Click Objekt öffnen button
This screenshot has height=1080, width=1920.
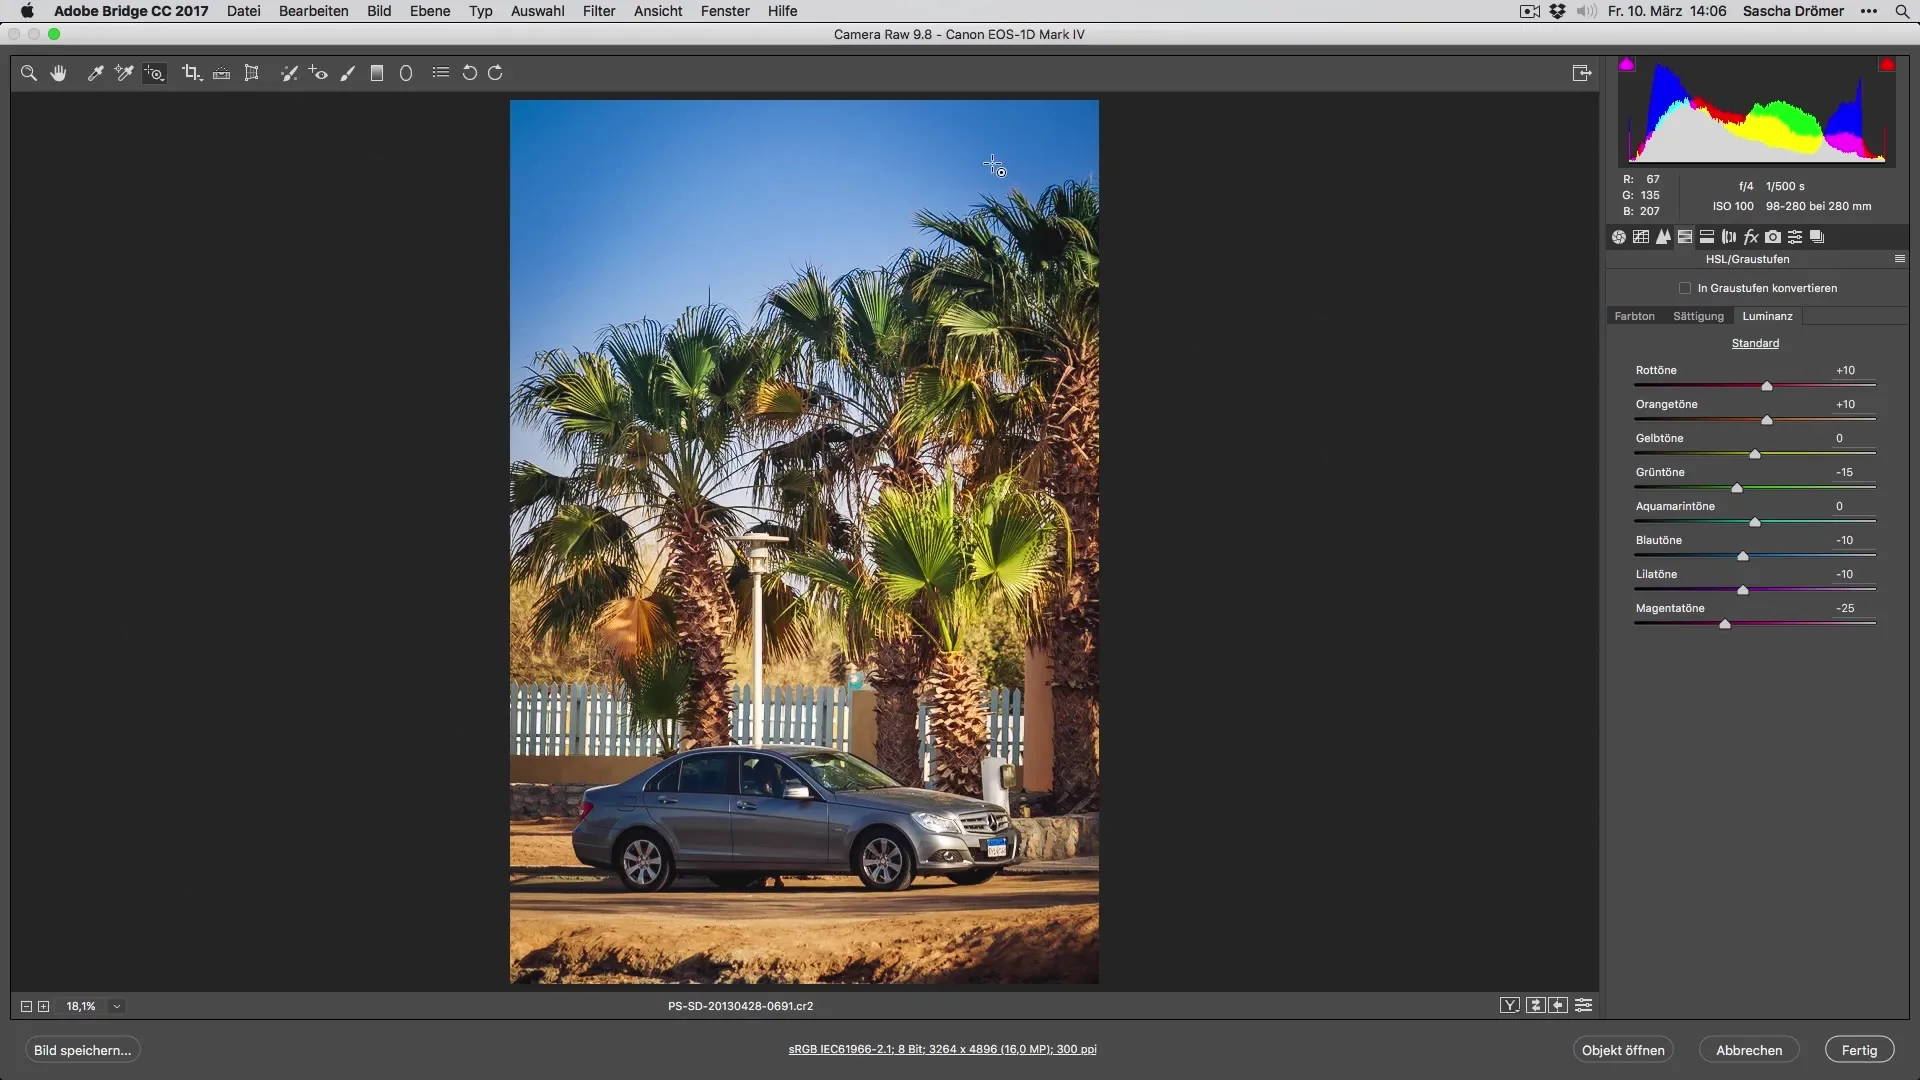[x=1623, y=1050]
